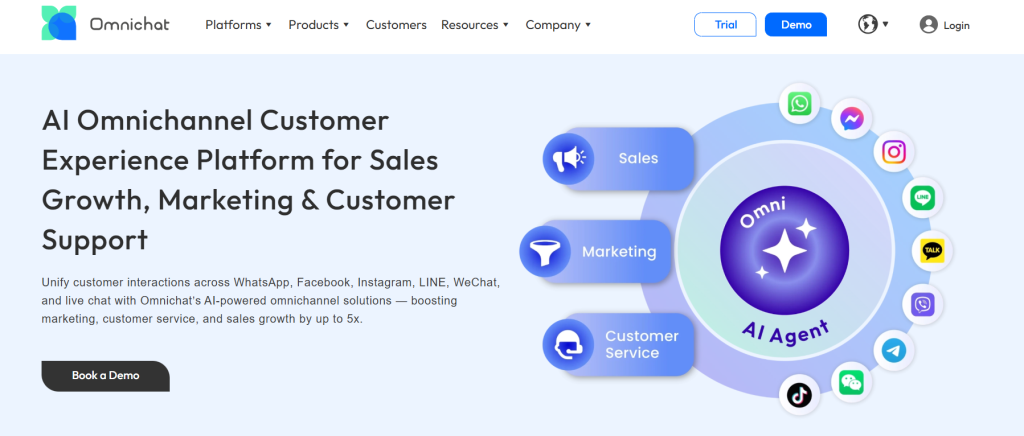Image resolution: width=1024 pixels, height=436 pixels.
Task: Click the WeChat channel icon
Action: 851,381
